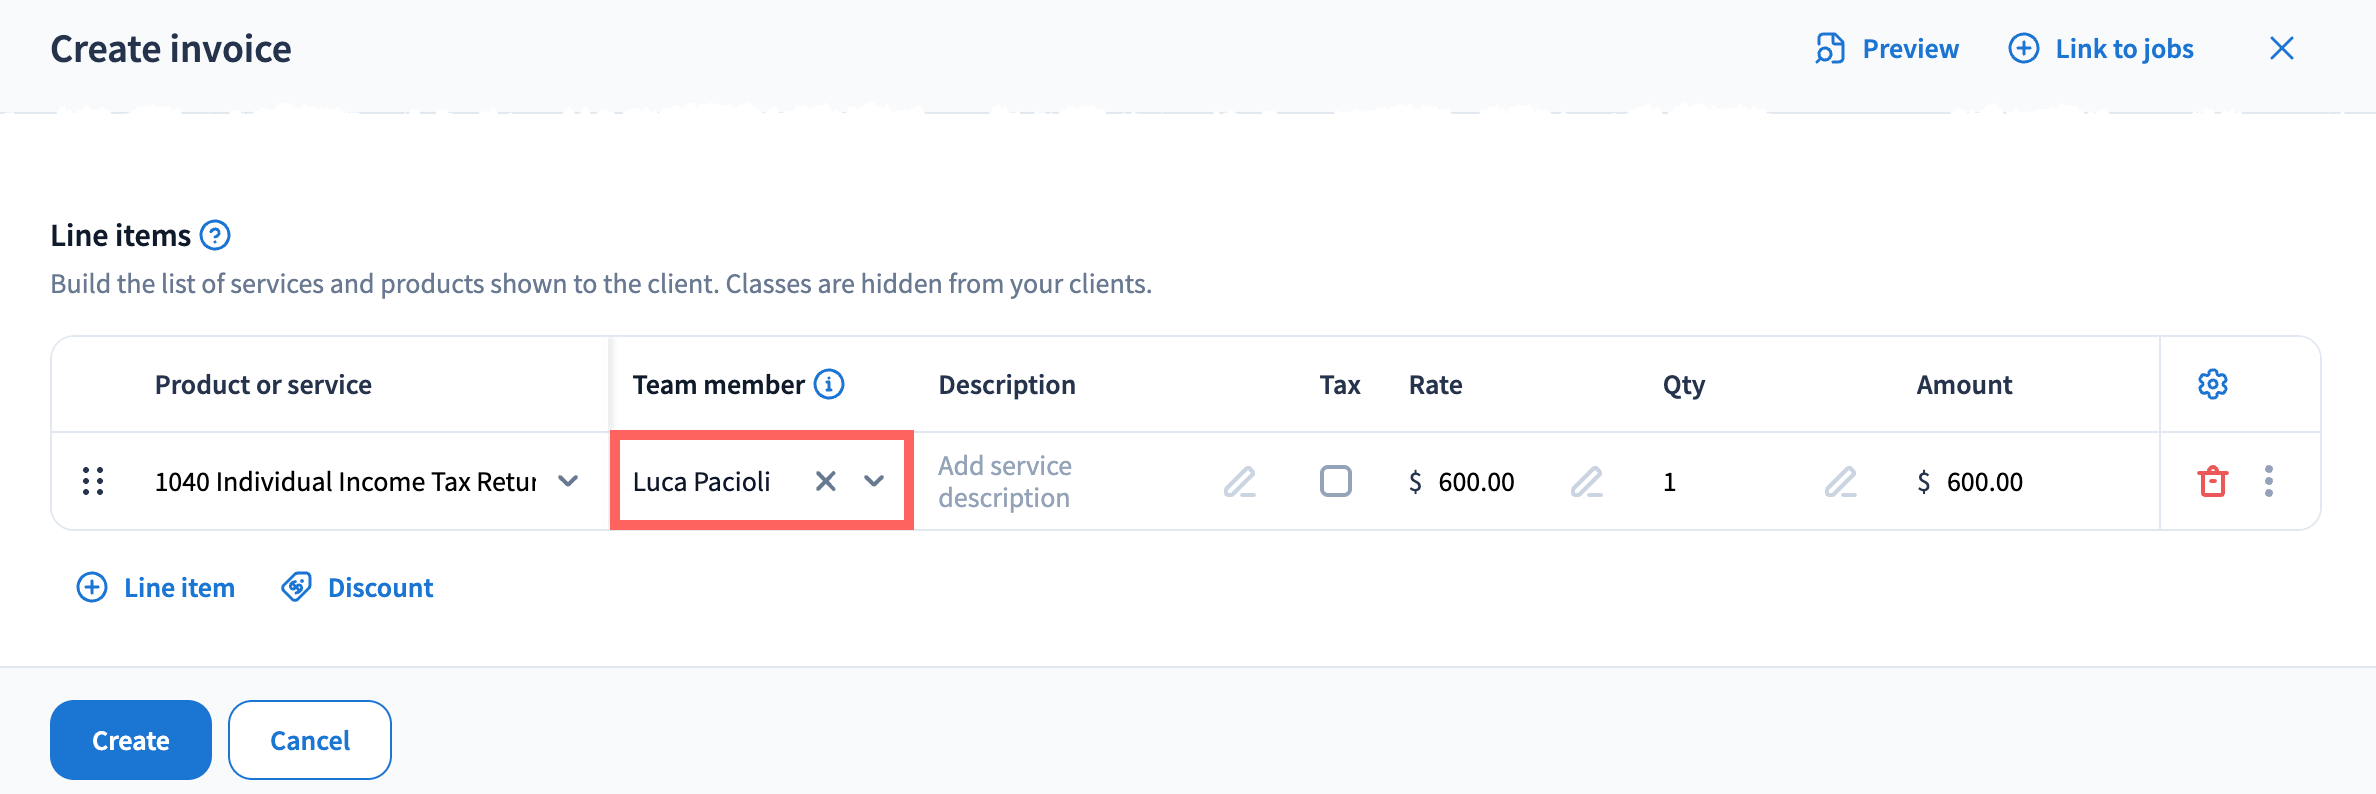2376x794 pixels.
Task: Open table column settings gear
Action: (2212, 384)
